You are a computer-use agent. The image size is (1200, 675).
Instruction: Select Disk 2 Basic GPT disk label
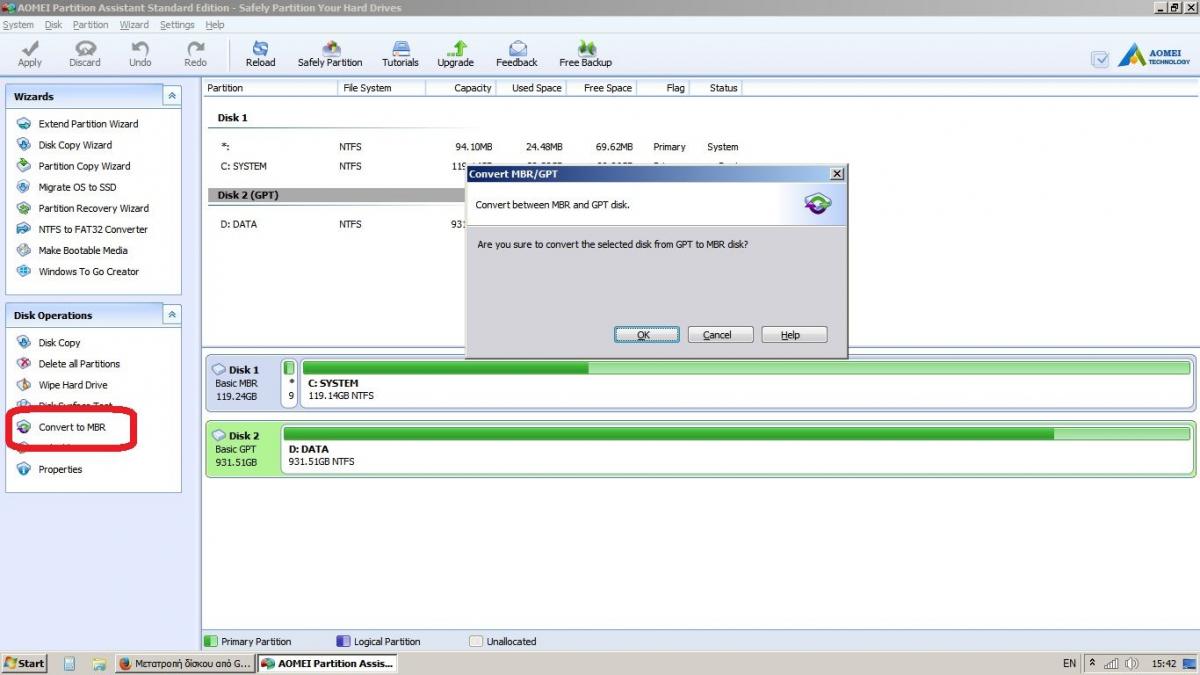[241, 449]
